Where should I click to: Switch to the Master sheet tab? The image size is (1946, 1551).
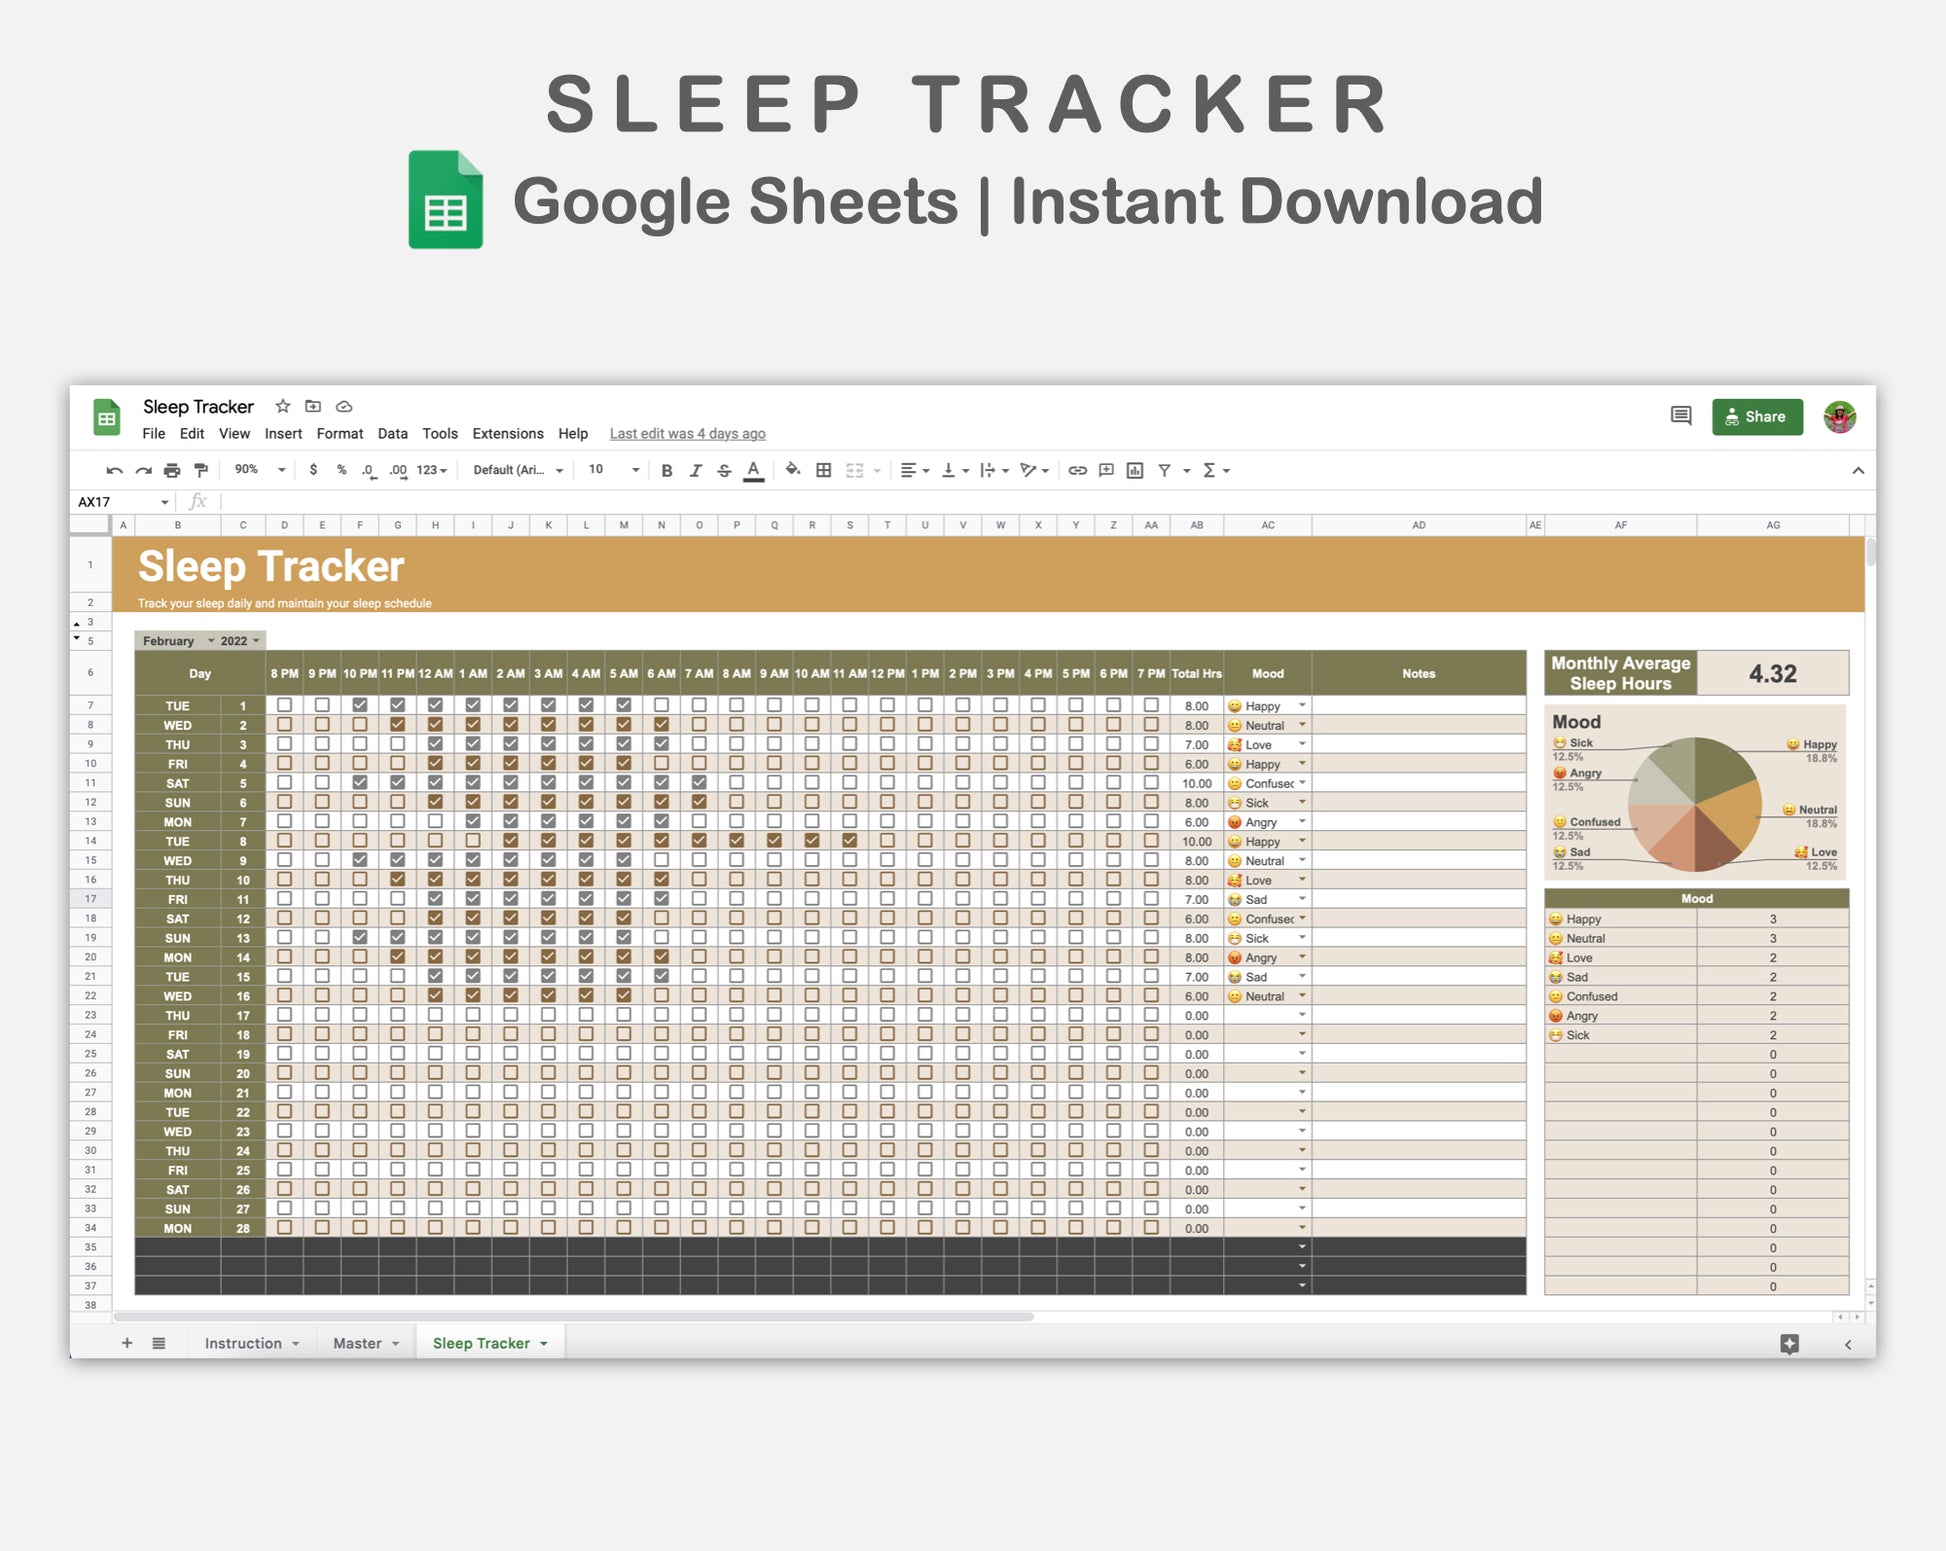pyautogui.click(x=357, y=1343)
